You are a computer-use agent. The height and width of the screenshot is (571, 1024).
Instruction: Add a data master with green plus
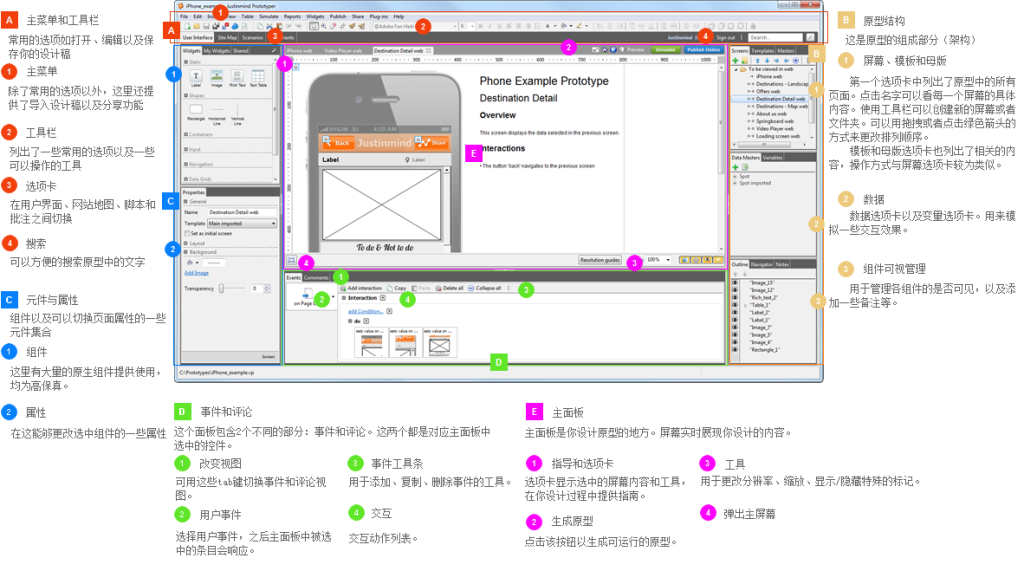coord(735,167)
